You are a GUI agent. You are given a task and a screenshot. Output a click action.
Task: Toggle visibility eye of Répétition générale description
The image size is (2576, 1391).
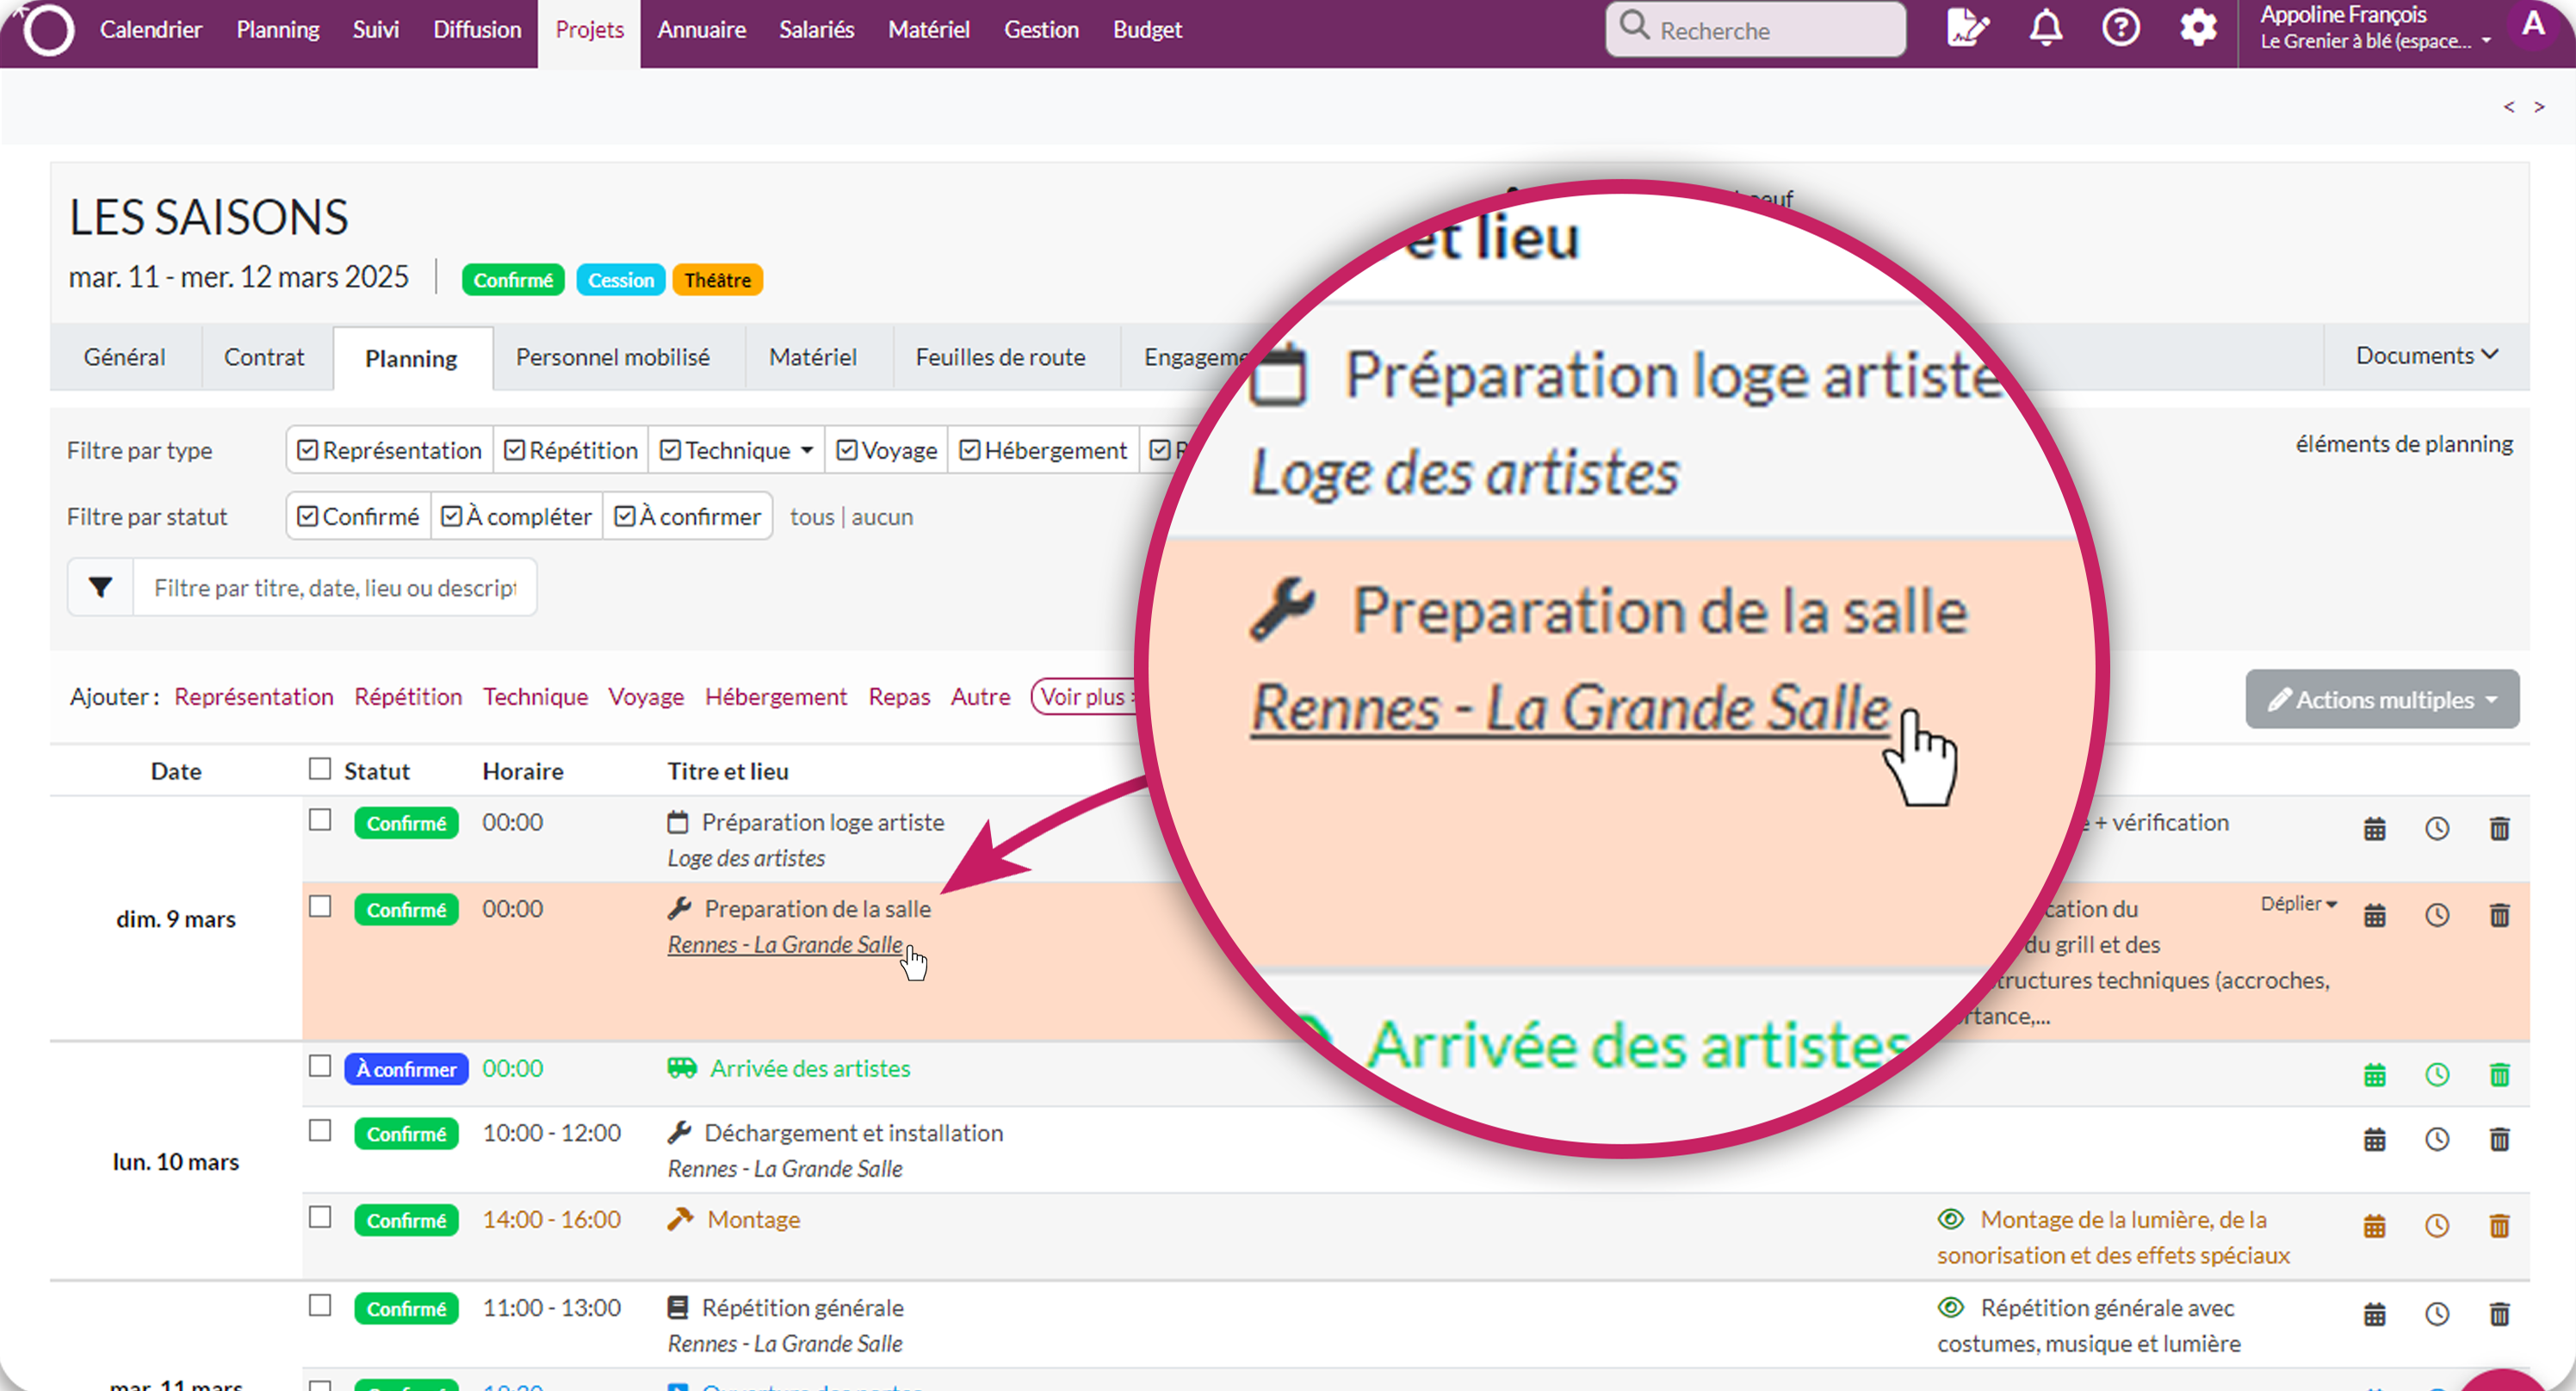[1950, 1307]
